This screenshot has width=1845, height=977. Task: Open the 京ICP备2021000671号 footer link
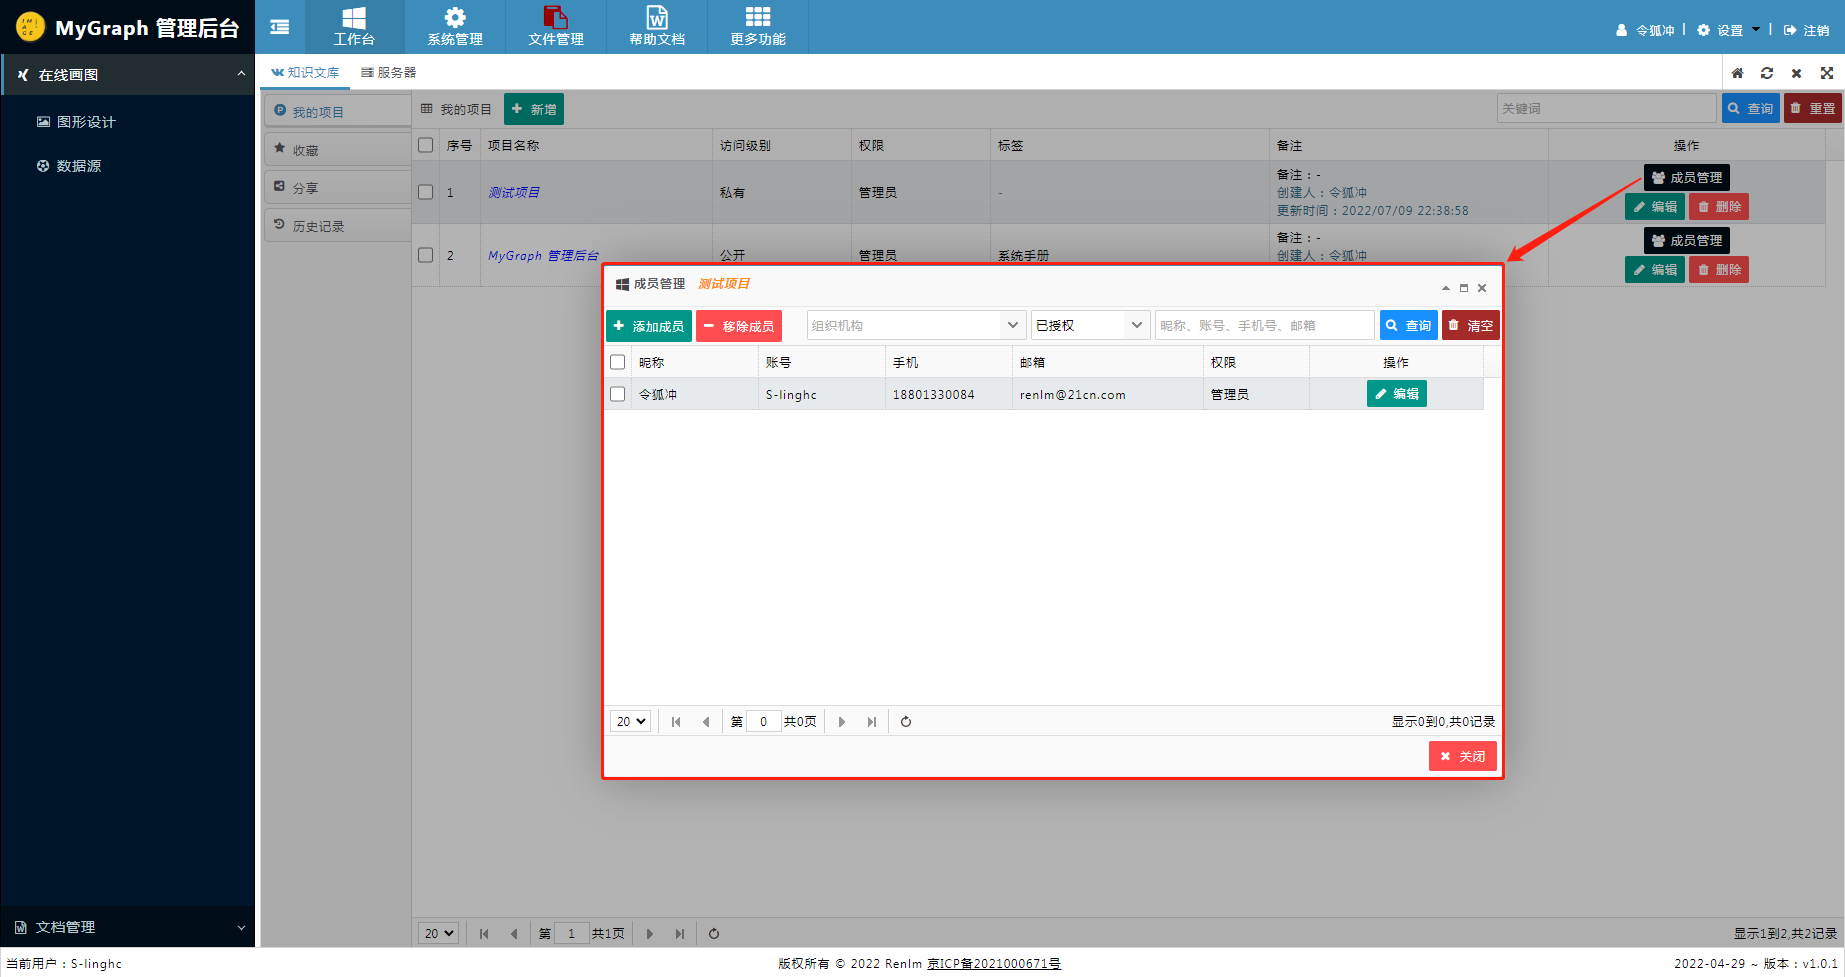coord(994,964)
